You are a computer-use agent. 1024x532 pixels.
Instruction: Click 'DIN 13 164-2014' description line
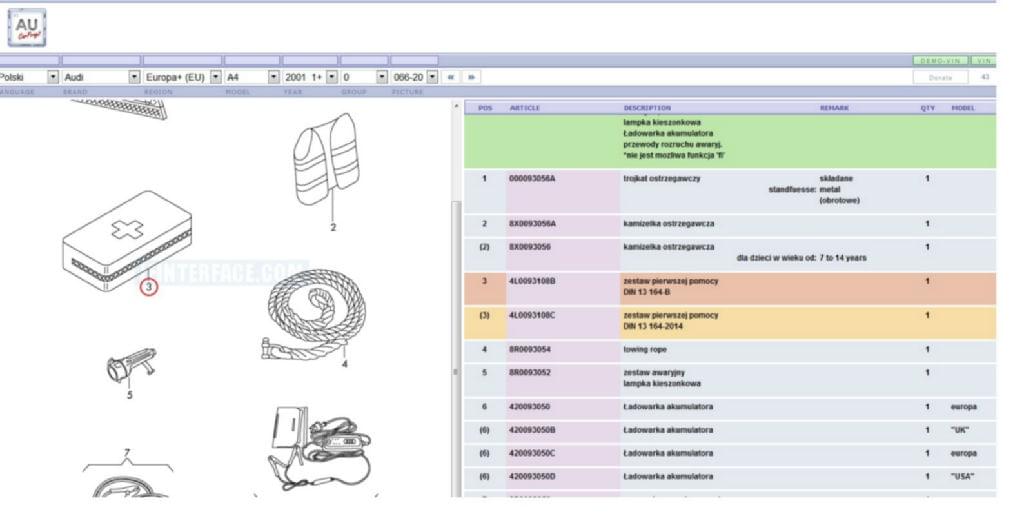click(x=654, y=326)
